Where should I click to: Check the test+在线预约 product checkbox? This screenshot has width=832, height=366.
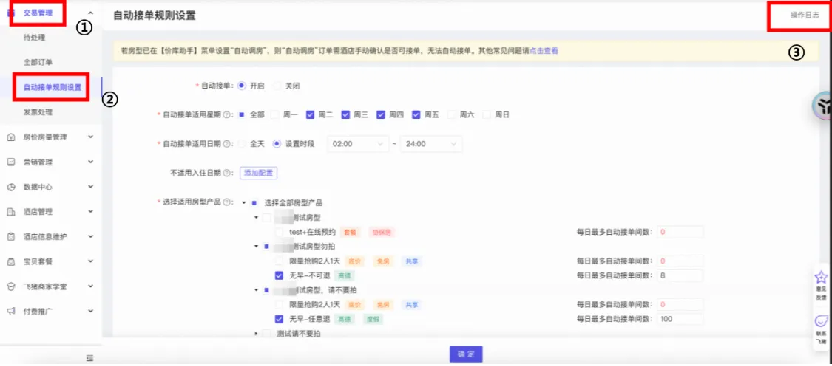point(279,232)
